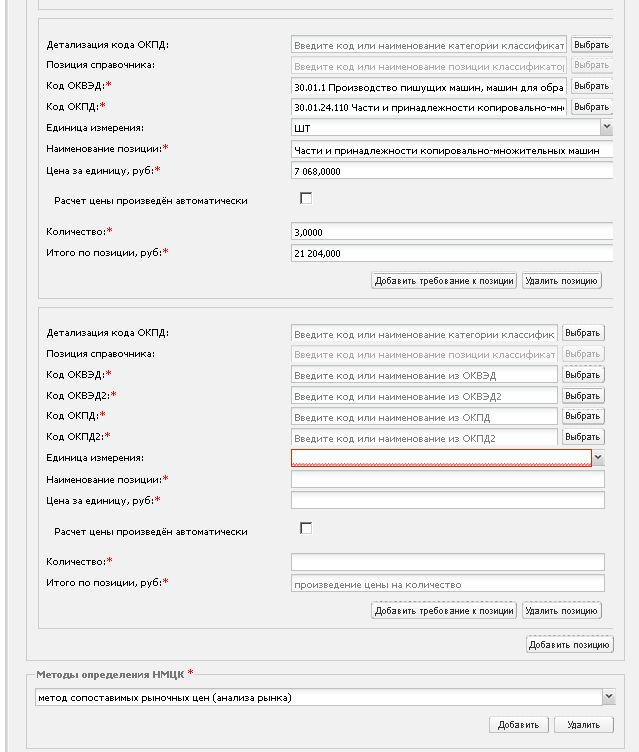
Task: Click the empty Цена за единицу field
Action: (x=448, y=500)
